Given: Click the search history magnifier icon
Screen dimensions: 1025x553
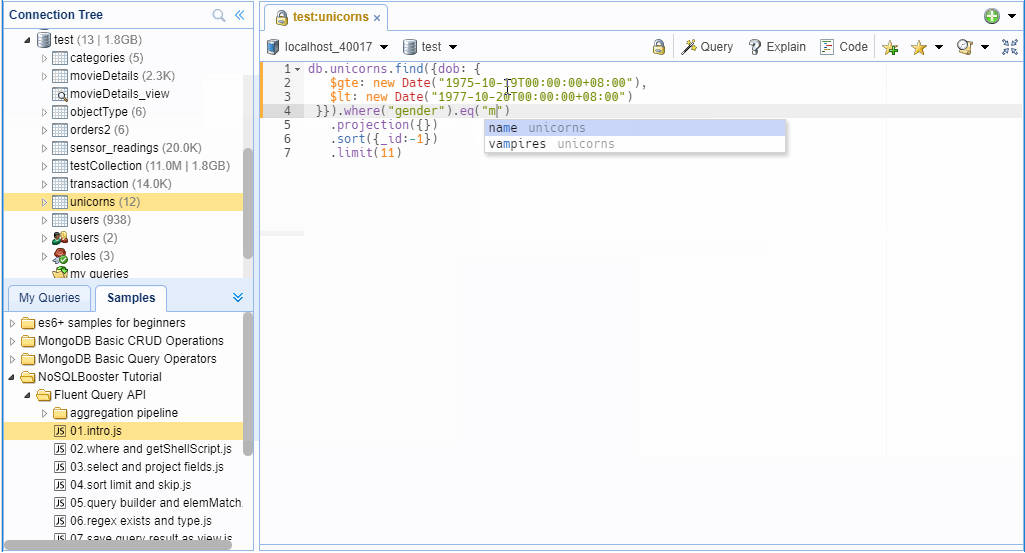Looking at the screenshot, I should pos(964,47).
